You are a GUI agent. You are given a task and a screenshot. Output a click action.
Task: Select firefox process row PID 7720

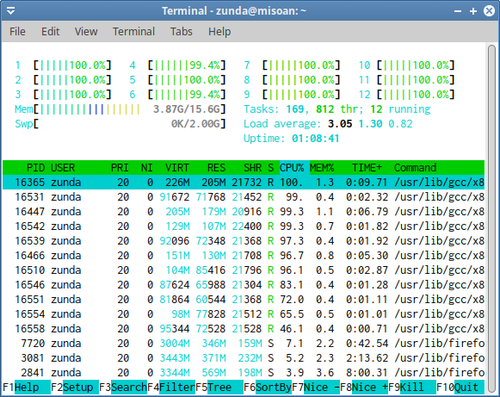[x=244, y=344]
